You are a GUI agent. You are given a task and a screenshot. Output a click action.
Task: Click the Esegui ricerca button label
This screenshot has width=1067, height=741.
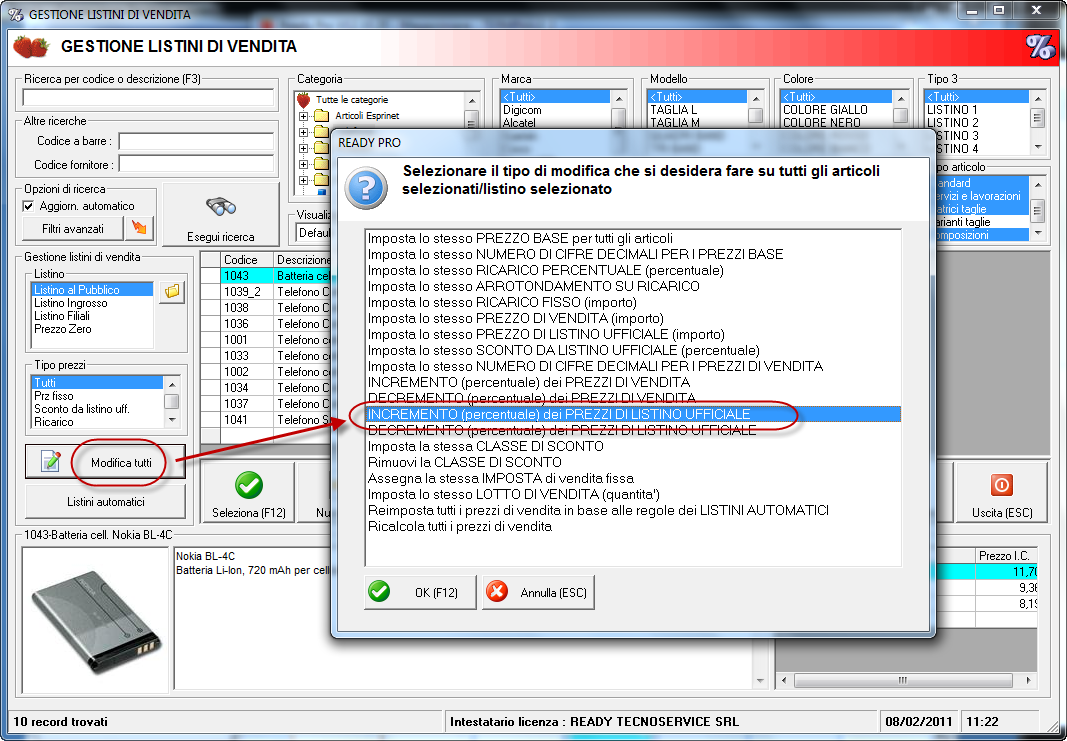pyautogui.click(x=220, y=237)
